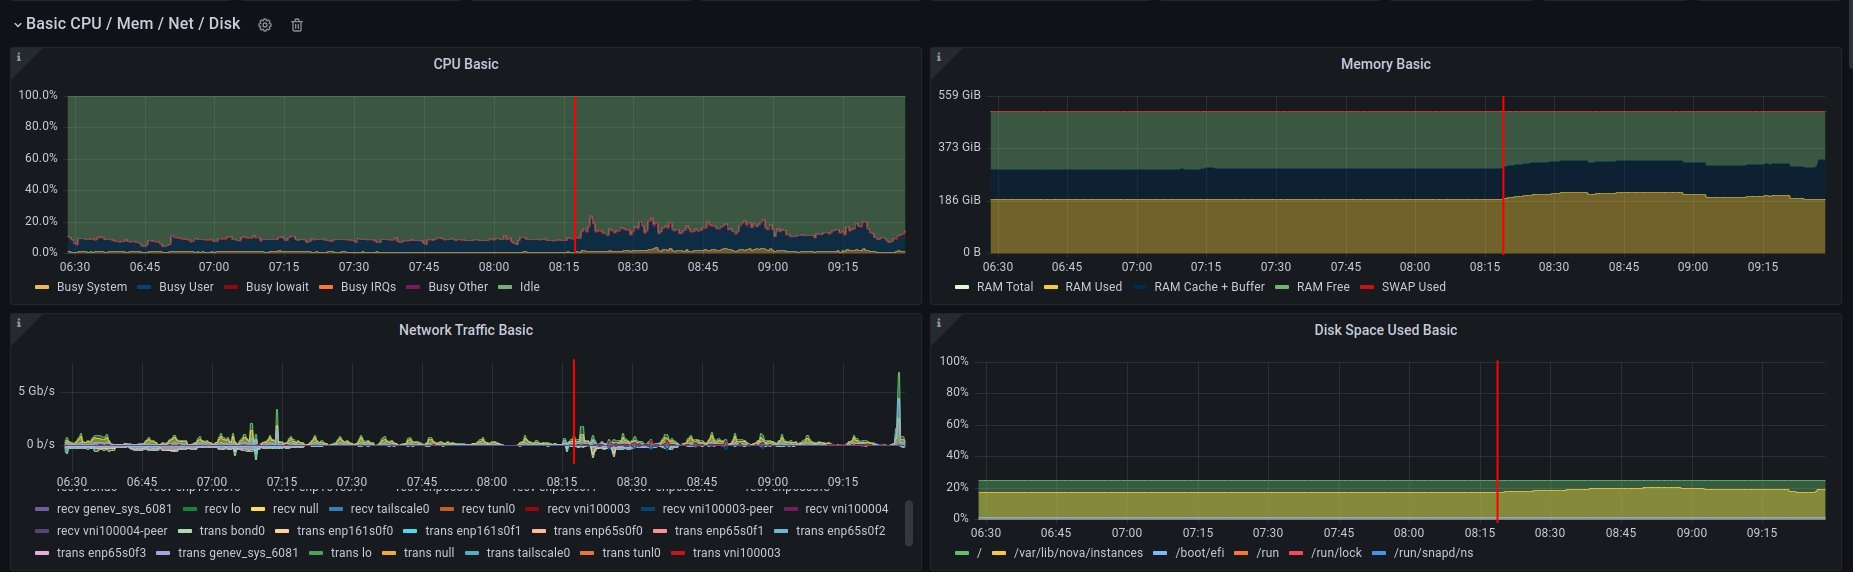Screen dimensions: 1853x572
Task: Click the Network Traffic legend scrollbar
Action: coord(908,523)
